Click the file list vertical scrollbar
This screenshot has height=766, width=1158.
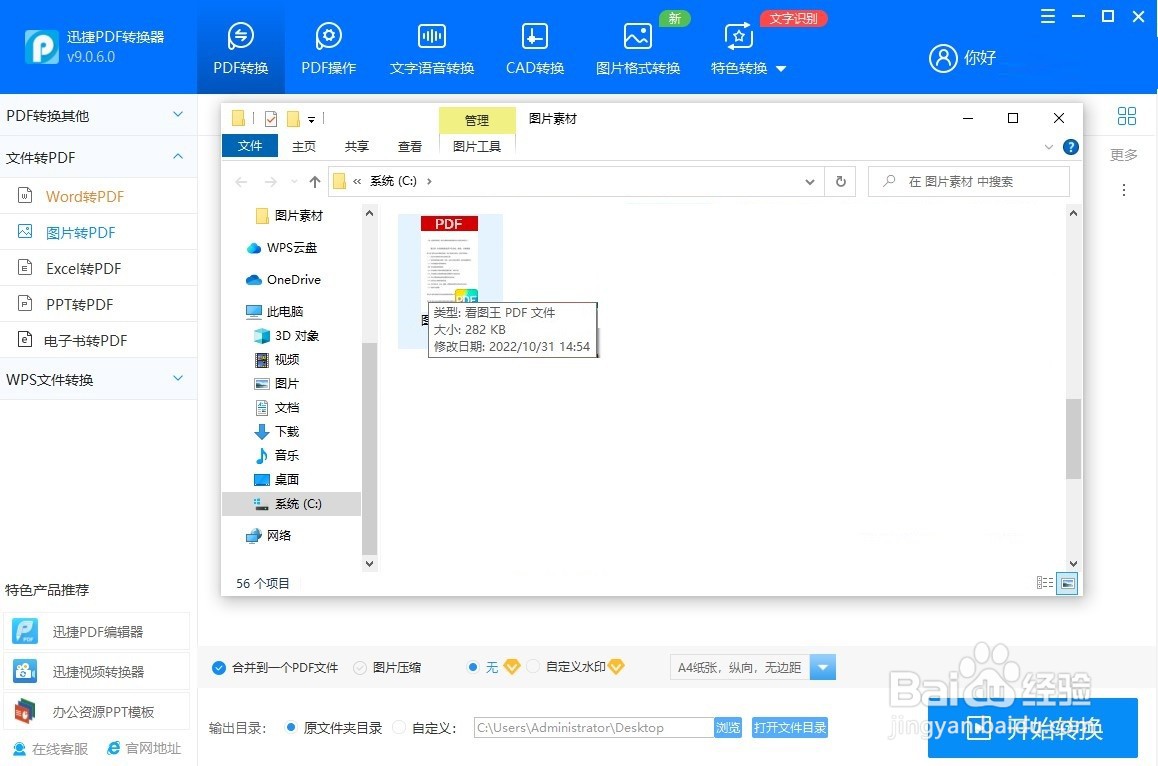pos(1073,440)
